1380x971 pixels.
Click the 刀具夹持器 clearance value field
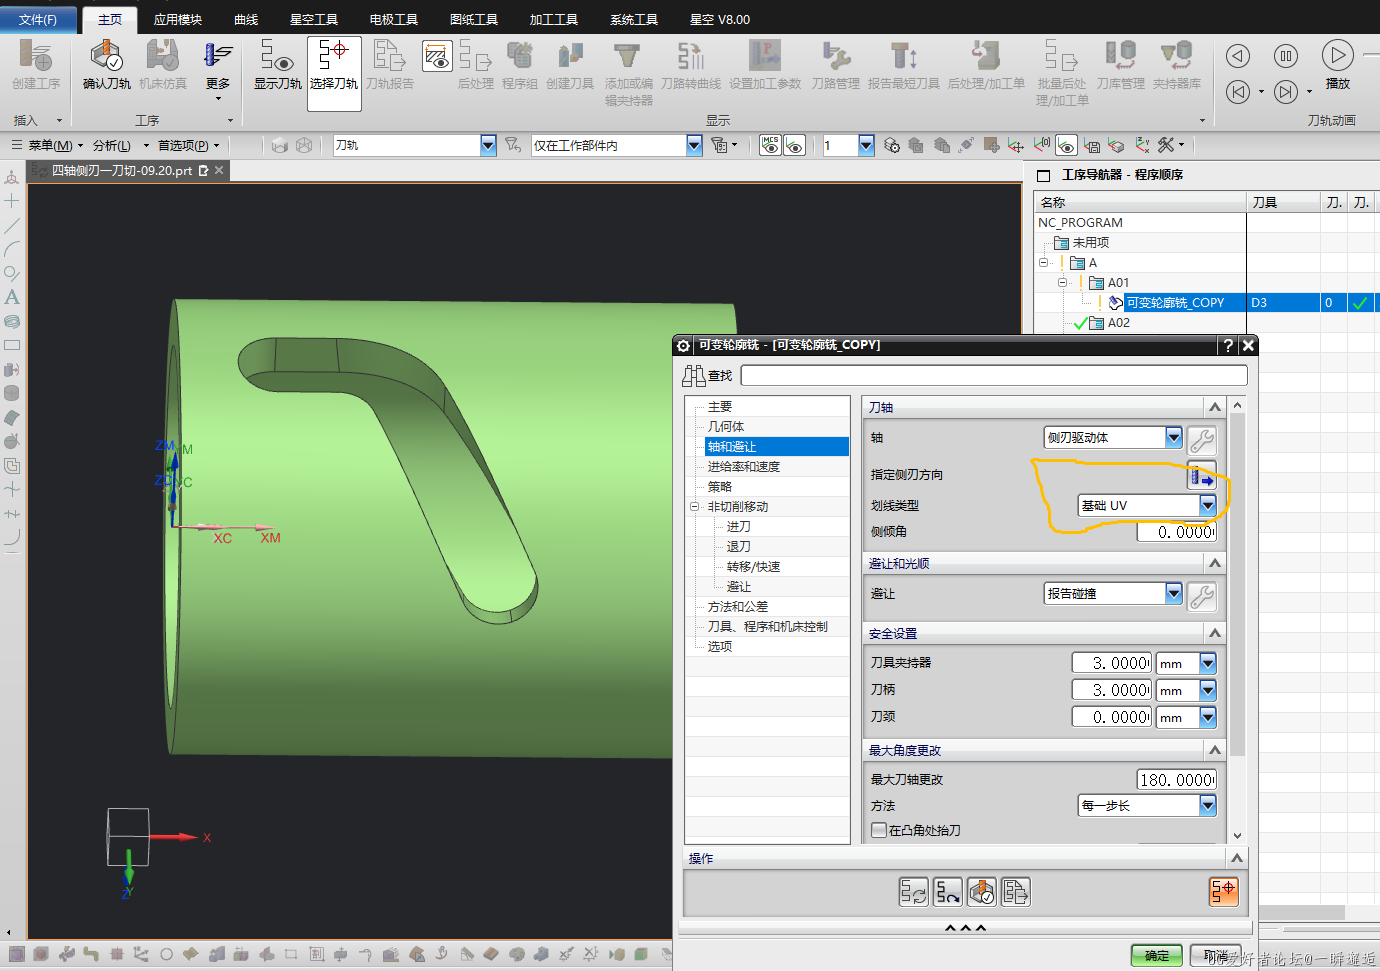point(1112,663)
